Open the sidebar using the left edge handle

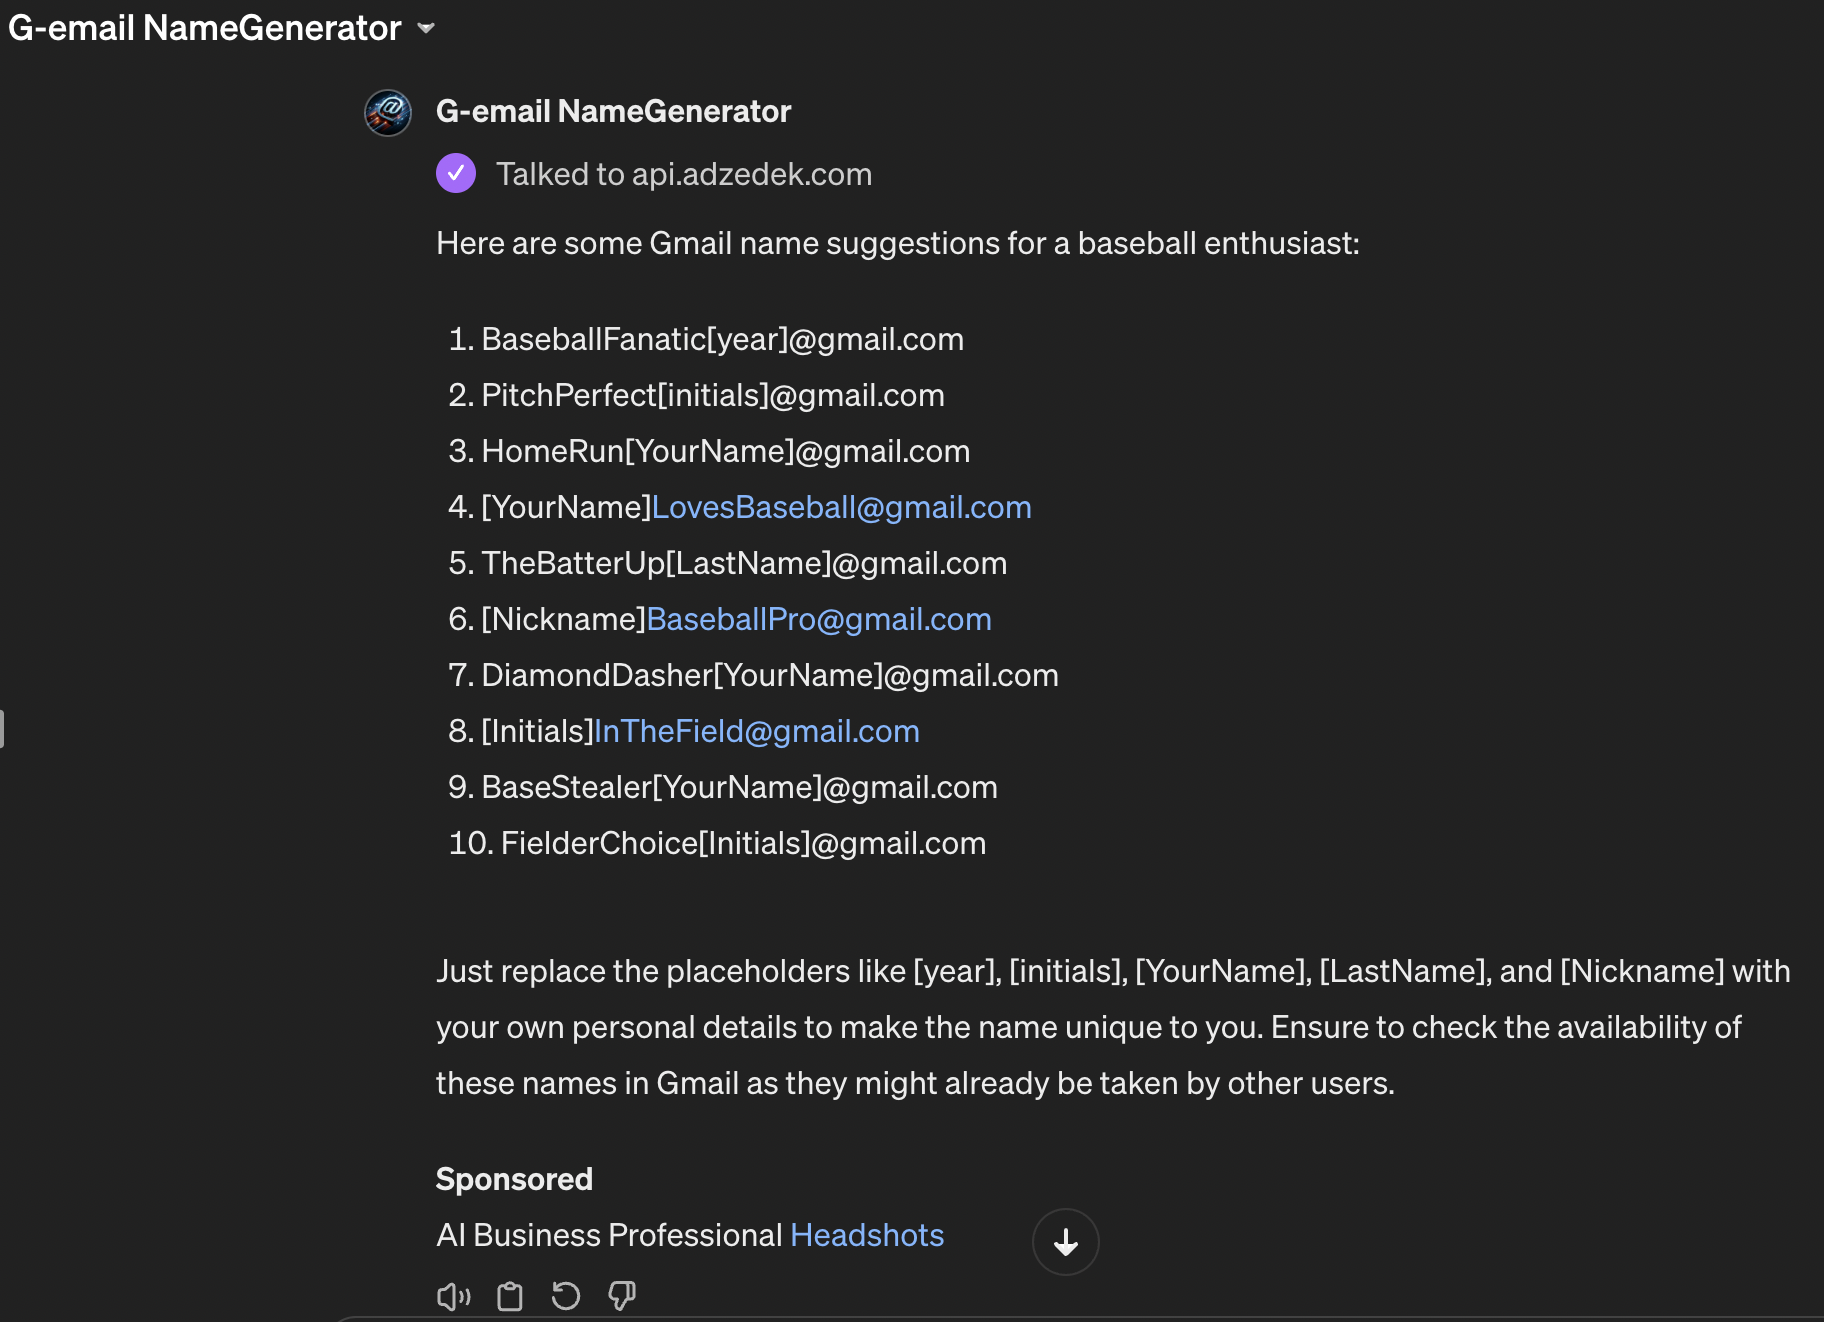pyautogui.click(x=3, y=729)
